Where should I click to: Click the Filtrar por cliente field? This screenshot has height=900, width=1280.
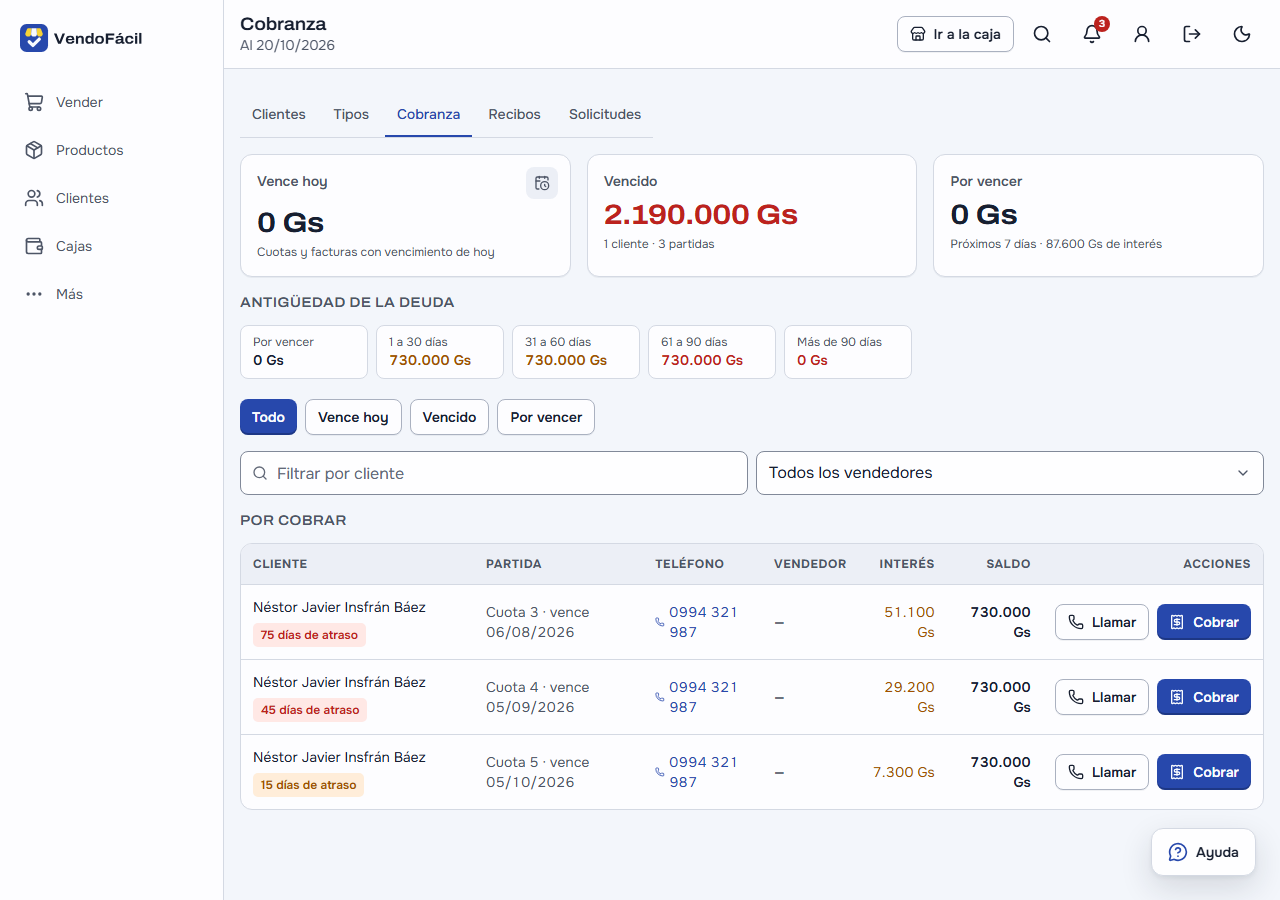click(494, 473)
